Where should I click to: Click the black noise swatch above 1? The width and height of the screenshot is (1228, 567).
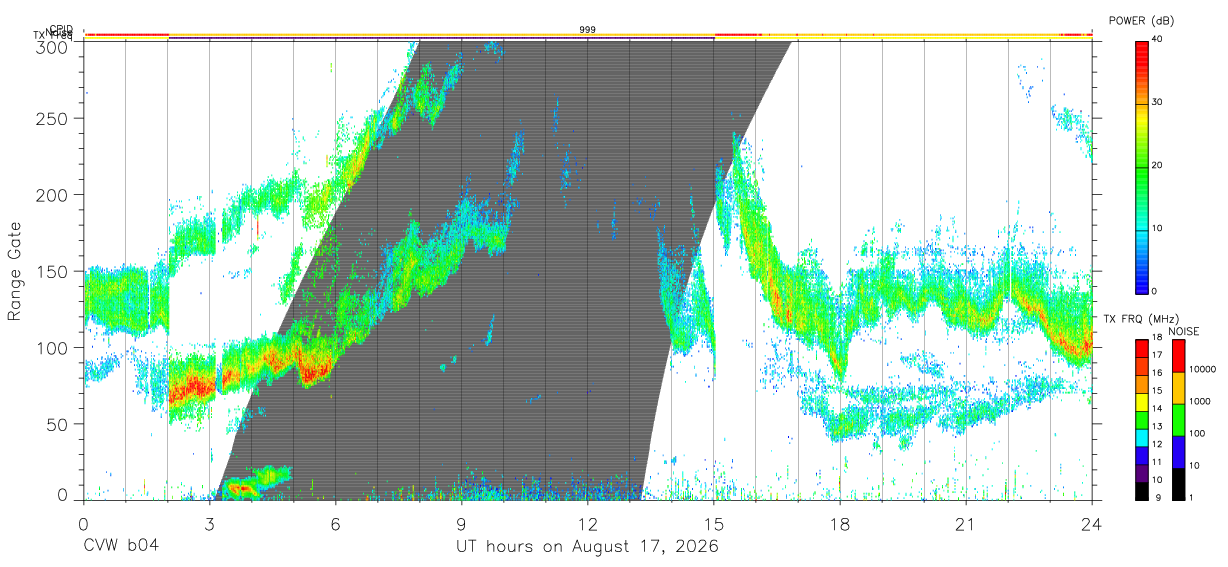(1177, 484)
